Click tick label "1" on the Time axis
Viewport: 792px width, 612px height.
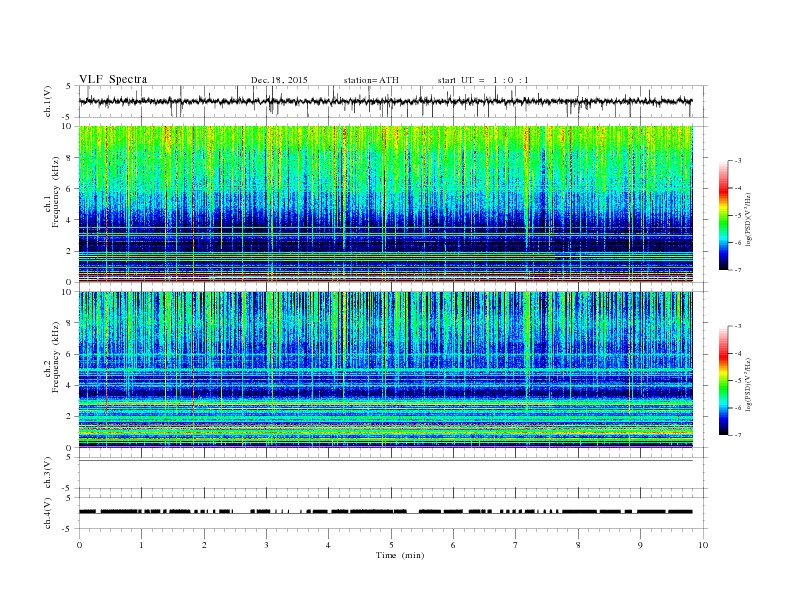[x=141, y=545]
